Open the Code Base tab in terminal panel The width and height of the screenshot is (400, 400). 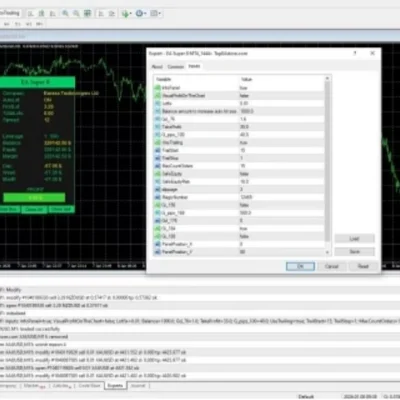89,386
